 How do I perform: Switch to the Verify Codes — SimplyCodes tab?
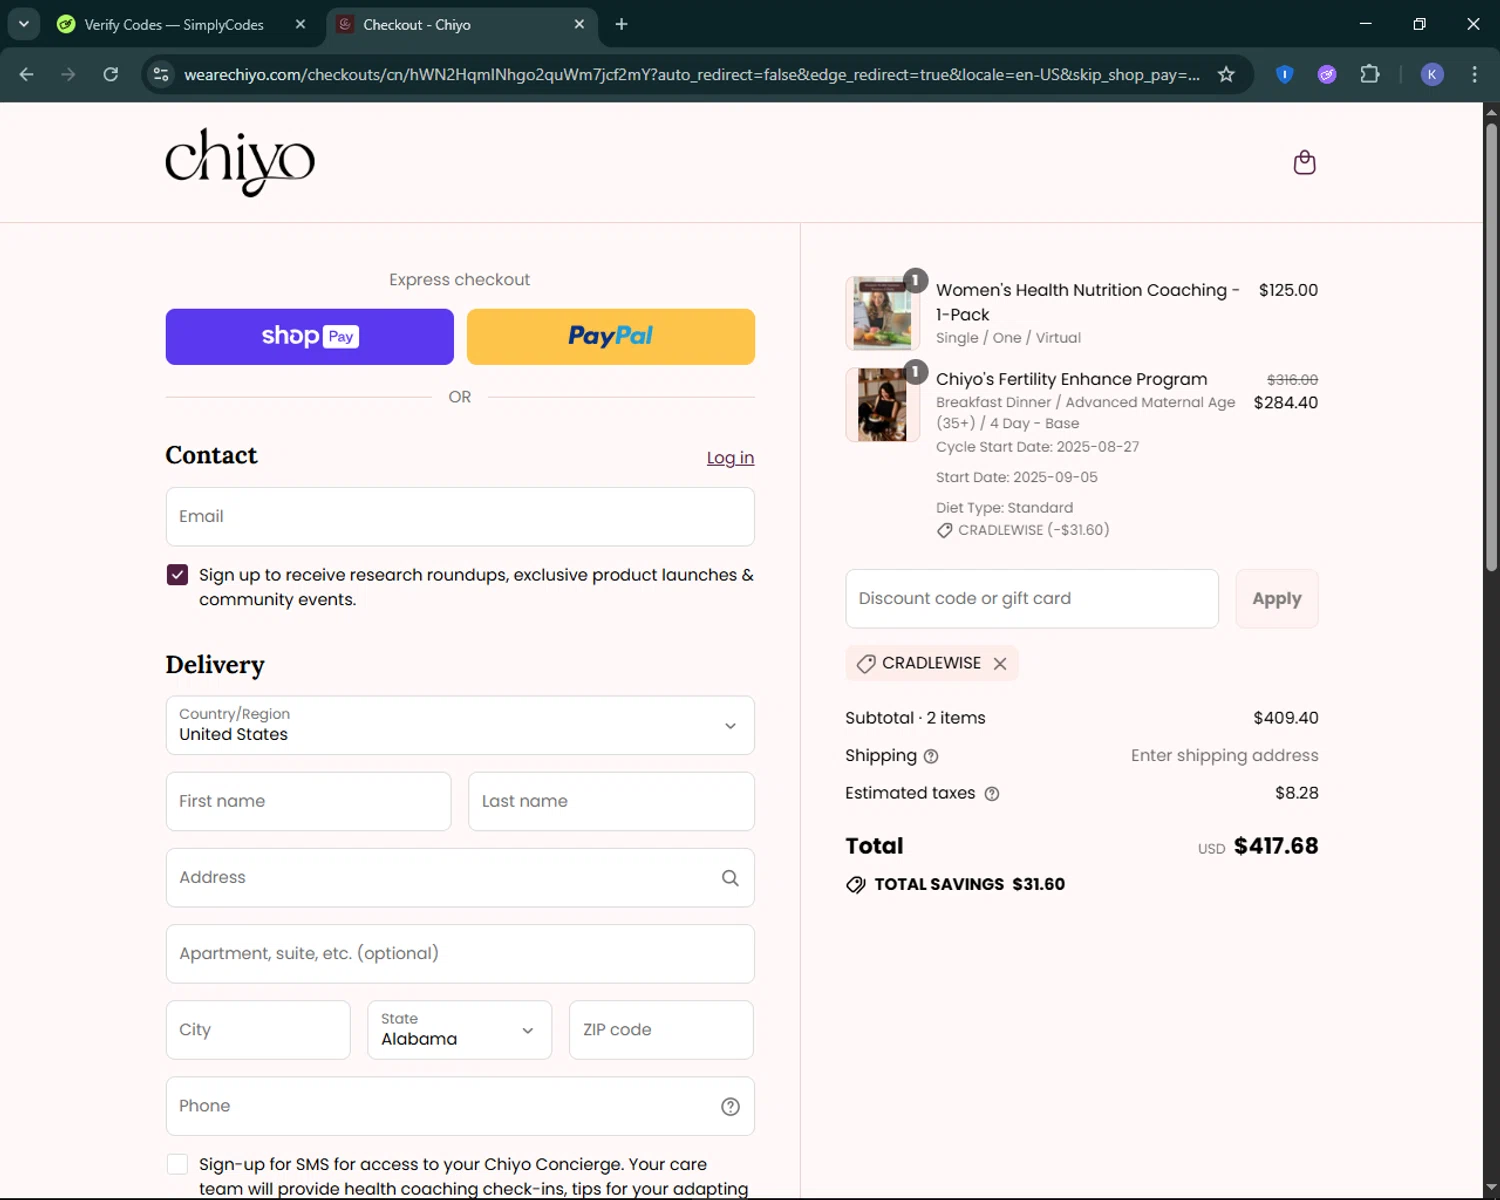click(x=174, y=24)
